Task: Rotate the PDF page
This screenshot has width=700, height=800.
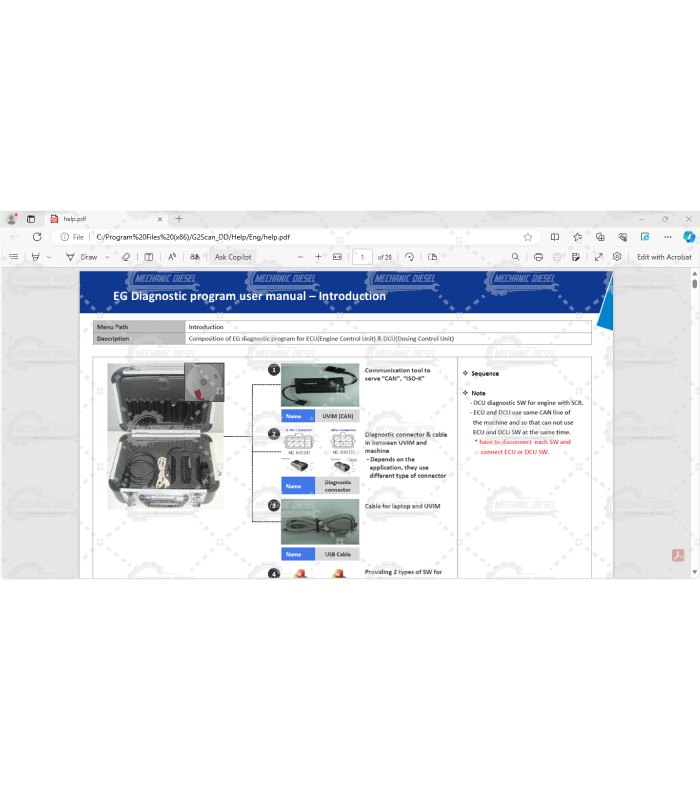Action: tap(409, 257)
